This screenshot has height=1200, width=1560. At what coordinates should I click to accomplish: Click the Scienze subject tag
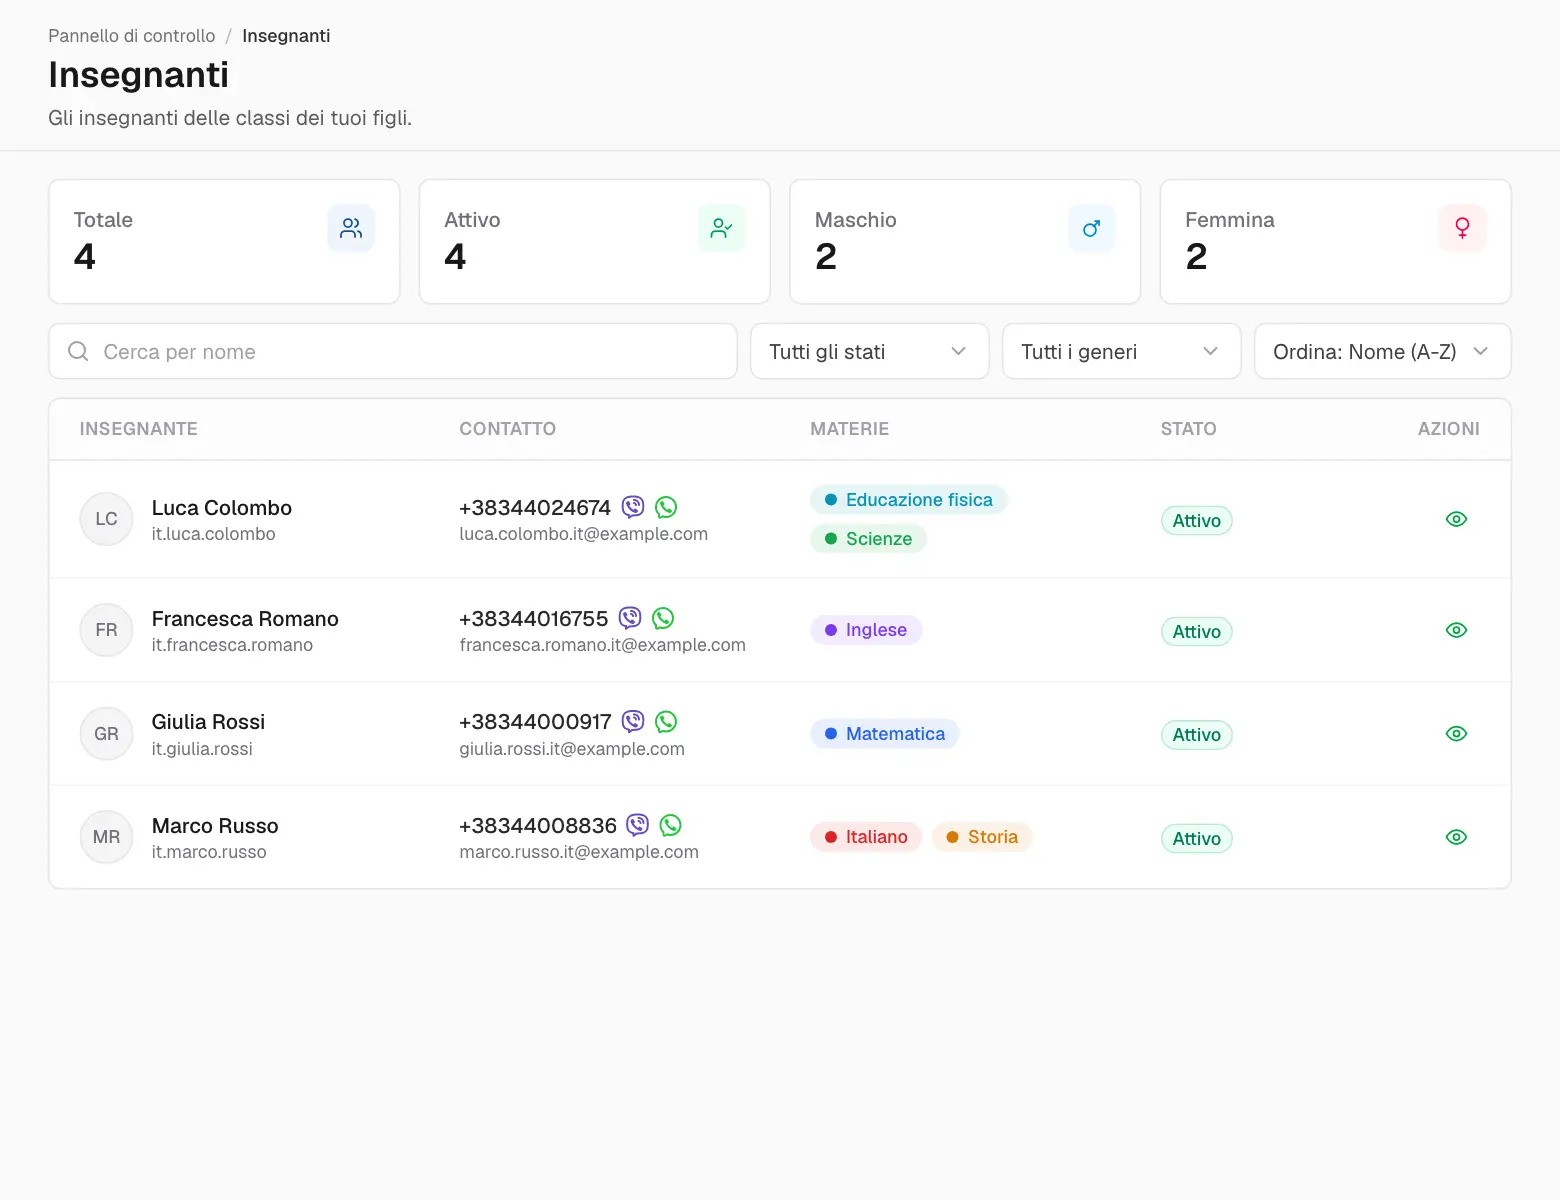(x=868, y=539)
